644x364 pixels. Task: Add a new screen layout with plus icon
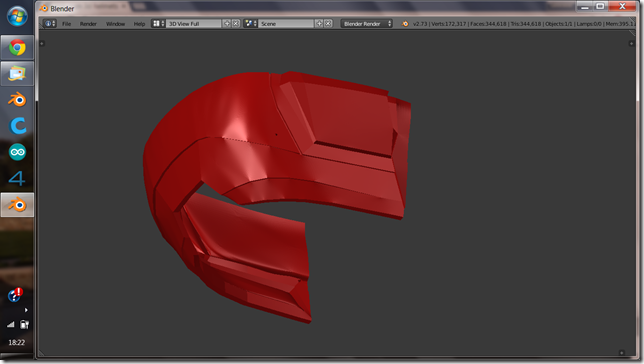point(227,23)
